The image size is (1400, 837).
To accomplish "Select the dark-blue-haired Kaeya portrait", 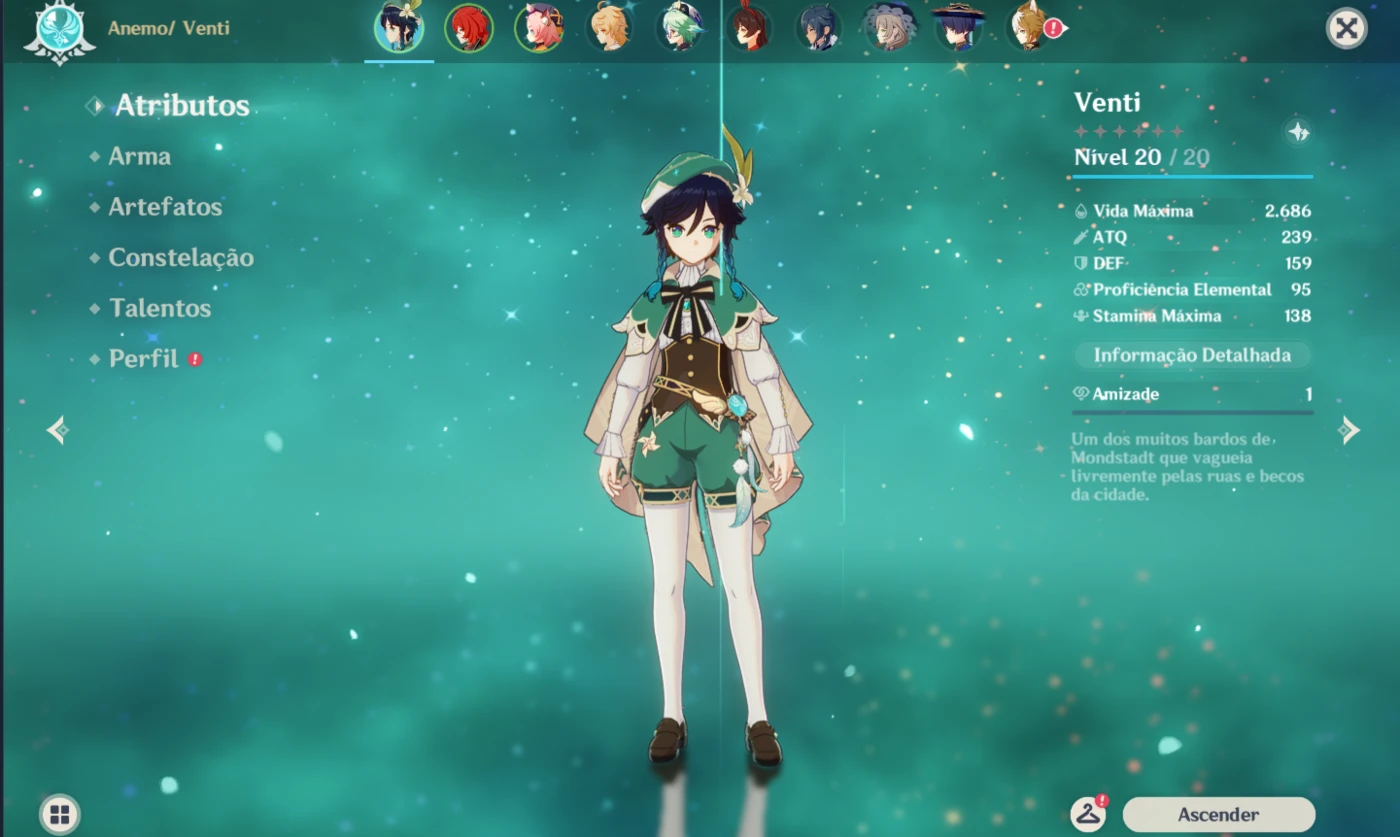I will pos(819,28).
